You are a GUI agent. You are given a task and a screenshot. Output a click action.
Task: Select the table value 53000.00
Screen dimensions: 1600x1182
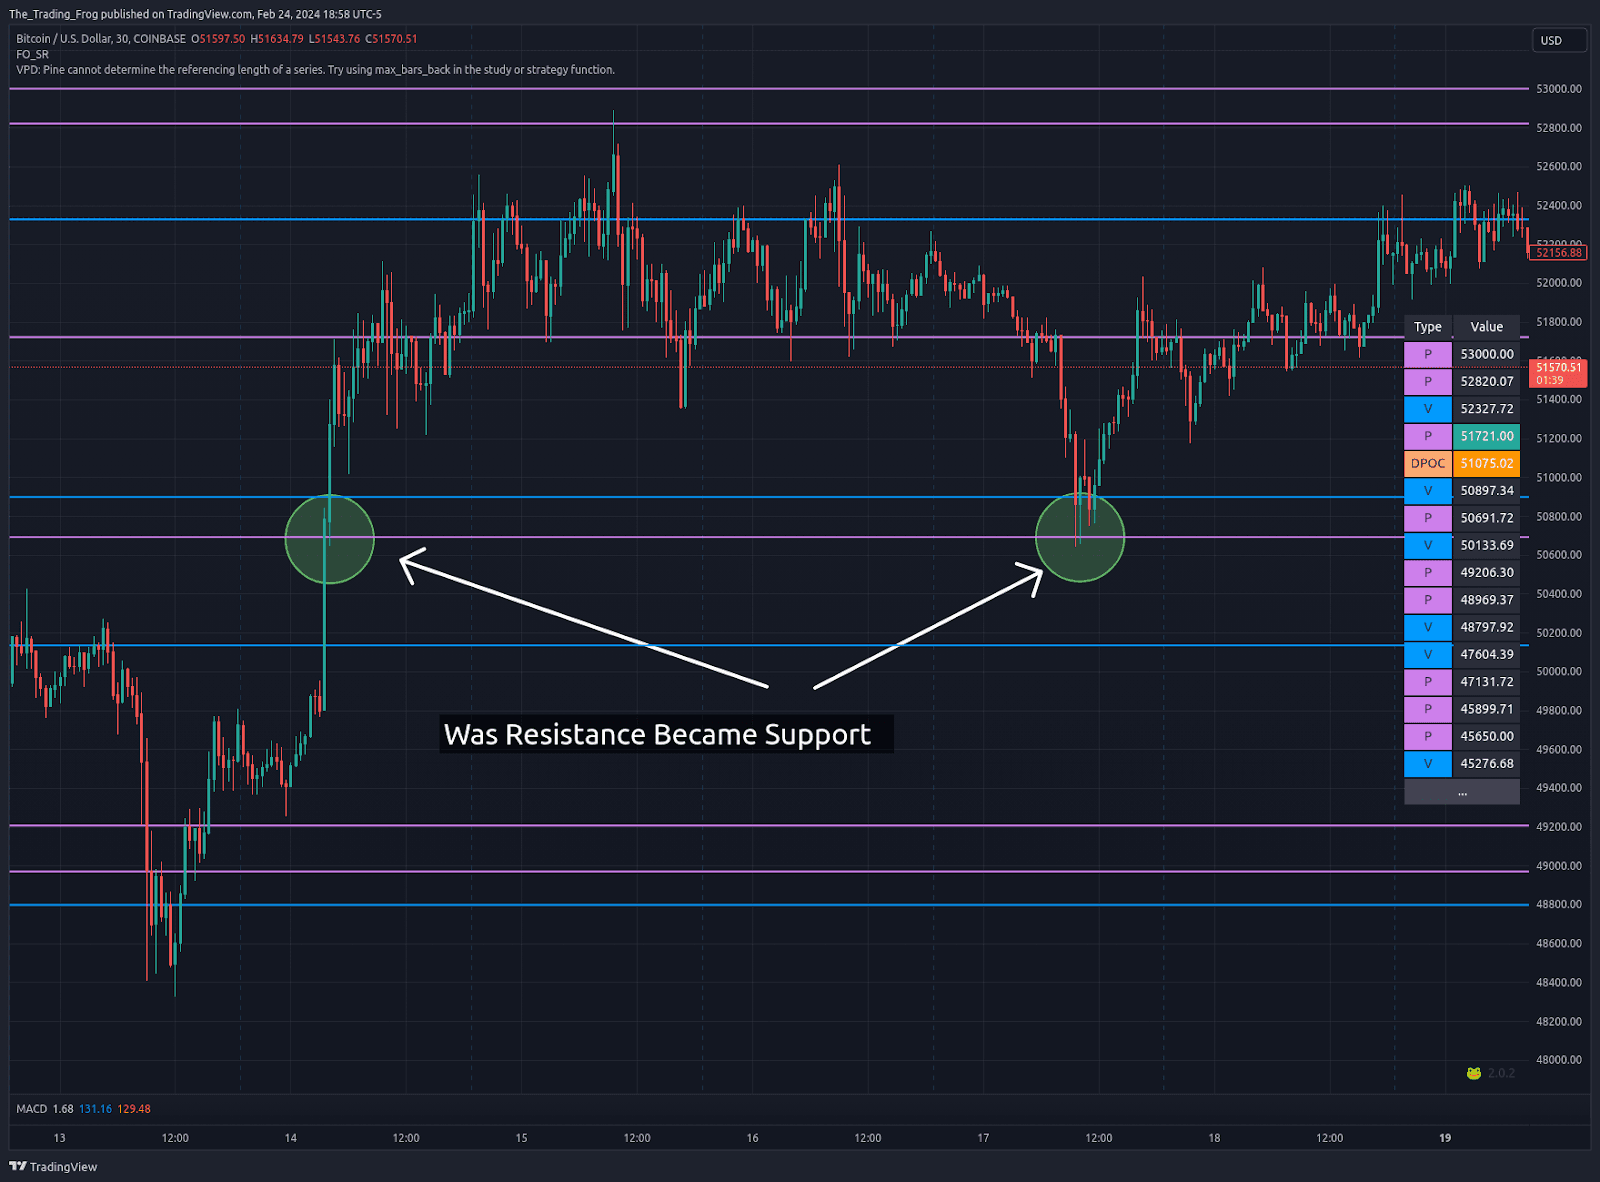click(1486, 354)
